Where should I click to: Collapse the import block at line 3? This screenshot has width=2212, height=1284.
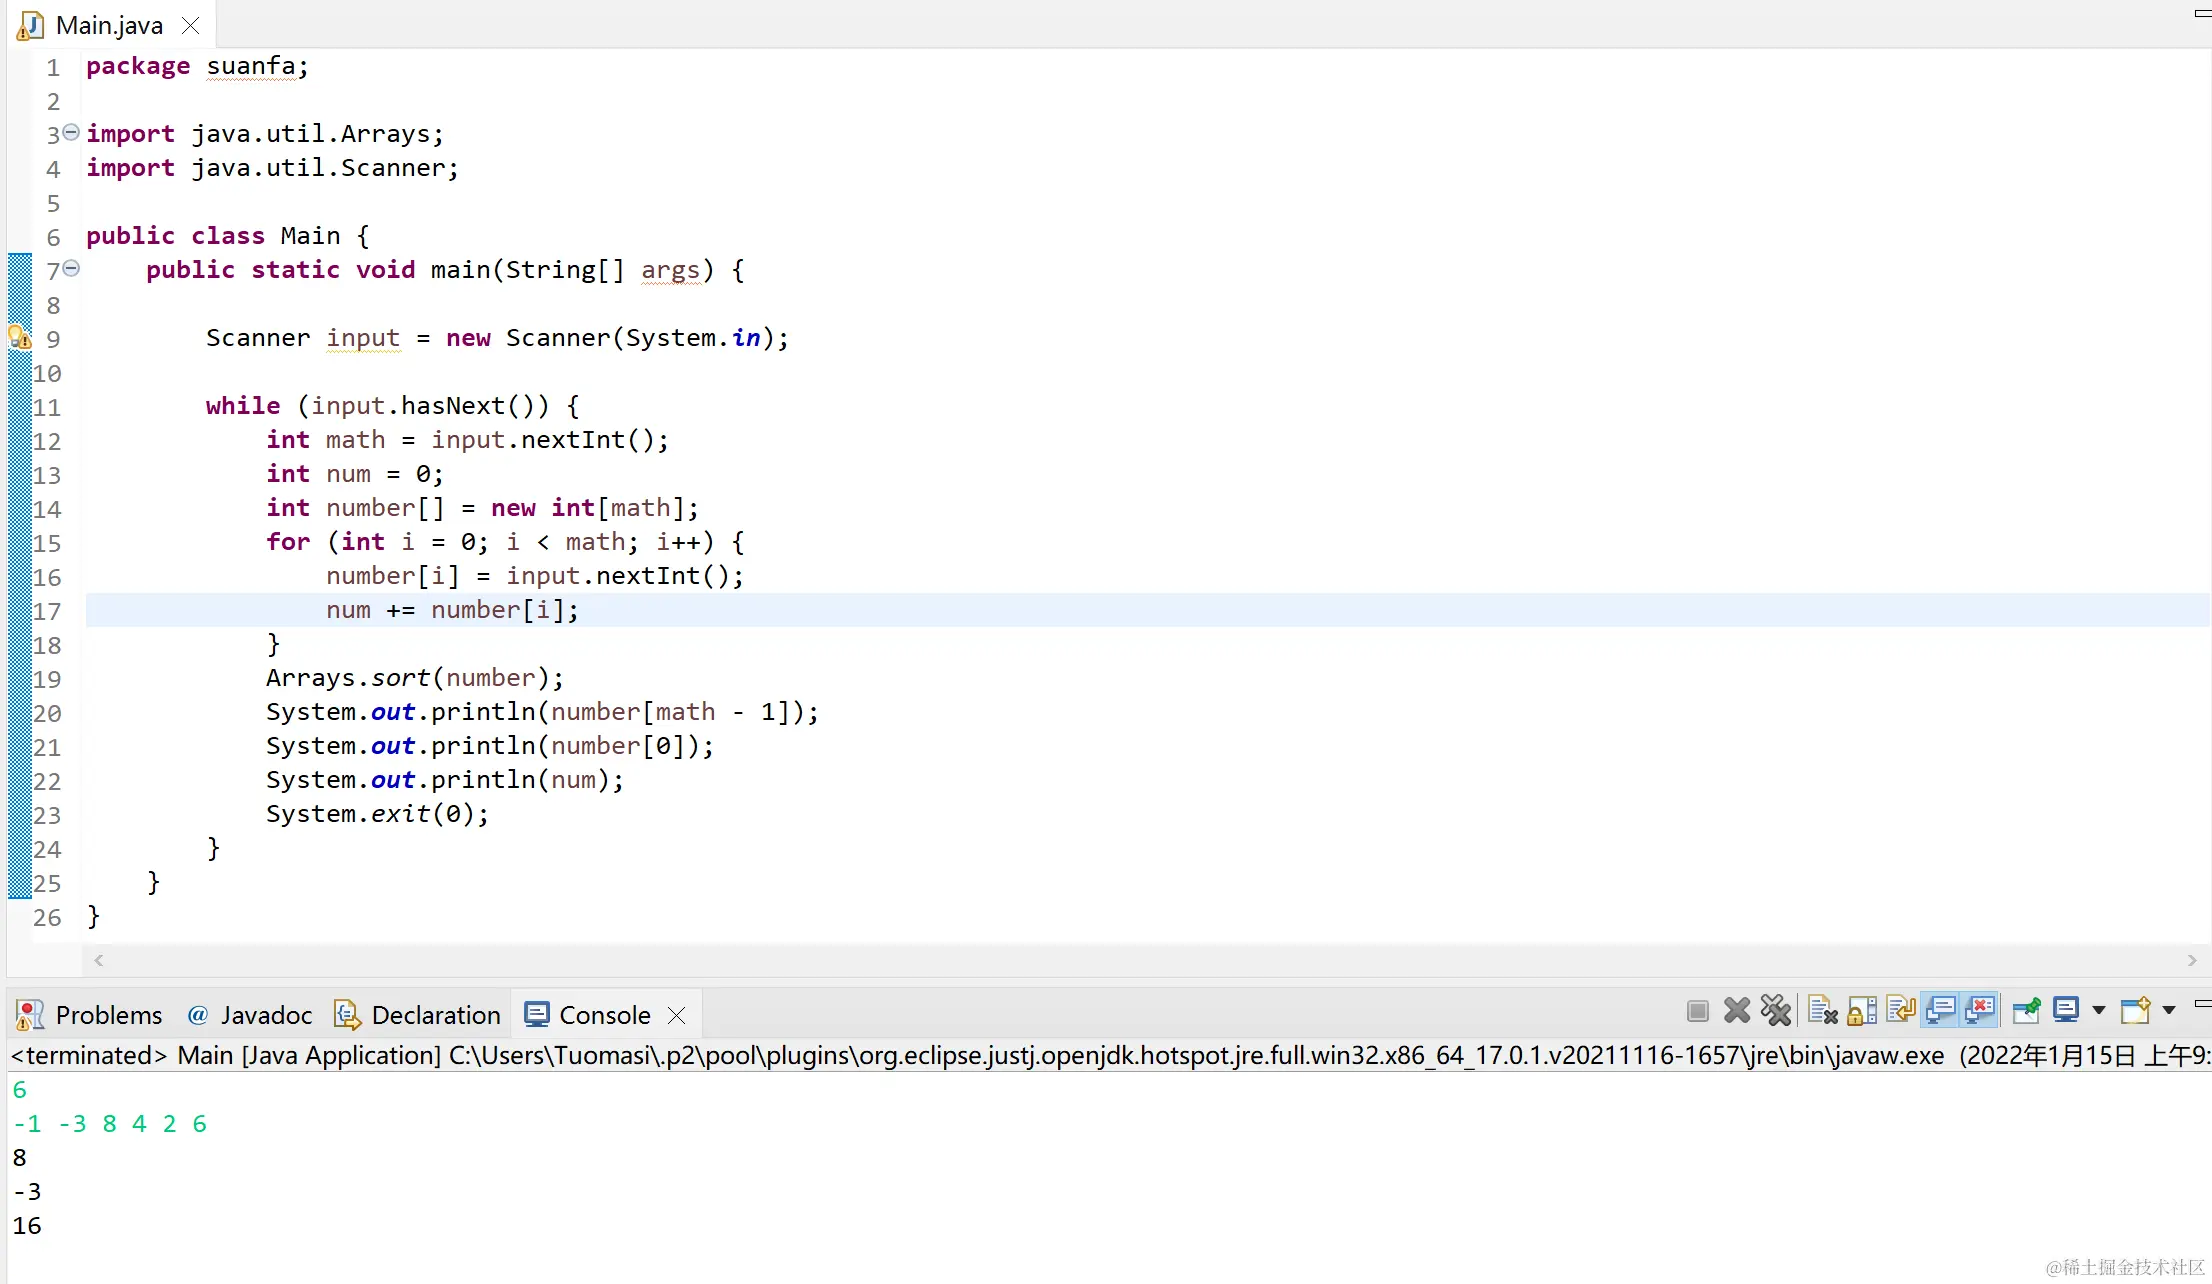[71, 132]
